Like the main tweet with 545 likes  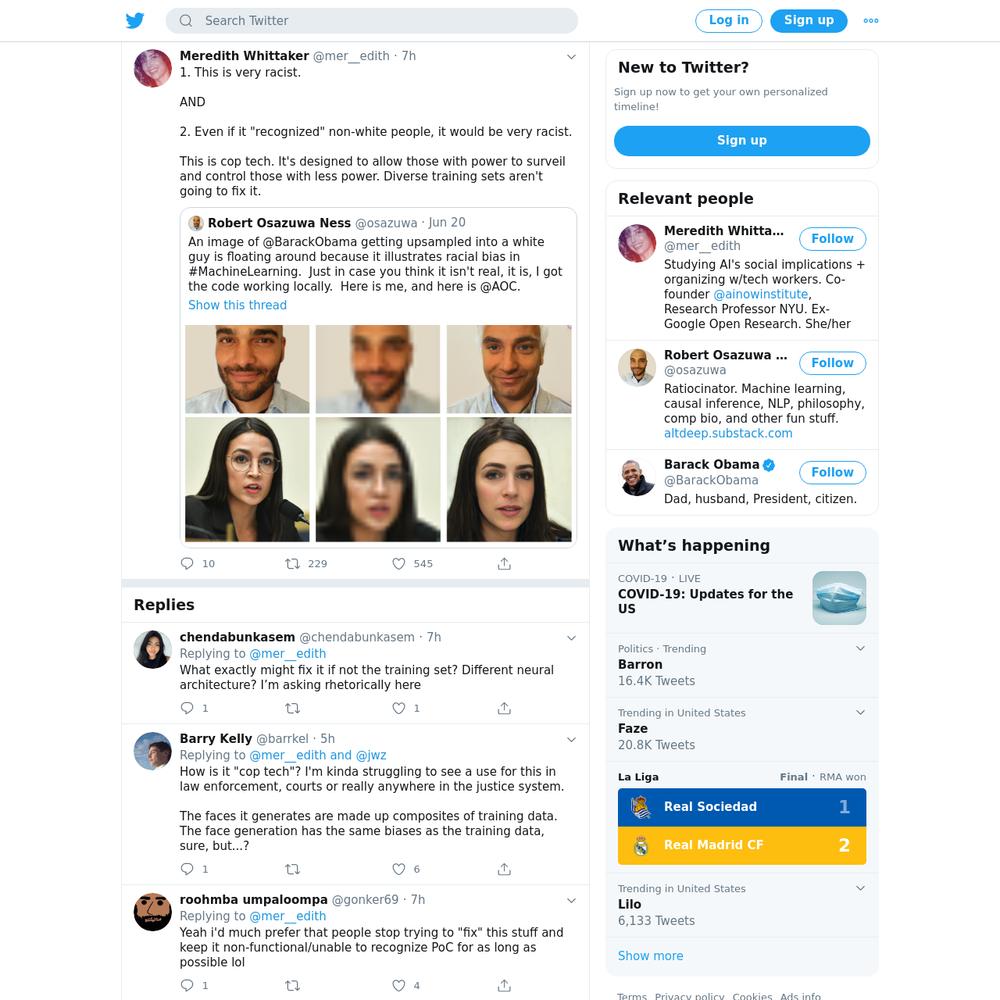[x=399, y=564]
